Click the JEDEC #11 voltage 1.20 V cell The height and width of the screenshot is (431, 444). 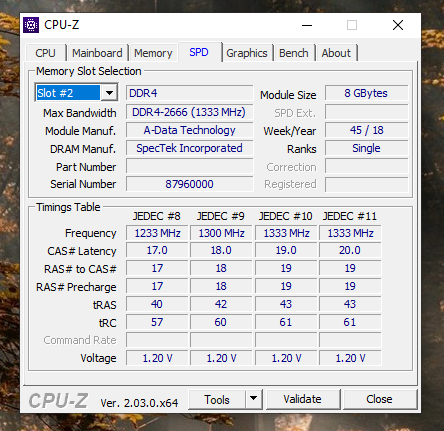pos(350,358)
